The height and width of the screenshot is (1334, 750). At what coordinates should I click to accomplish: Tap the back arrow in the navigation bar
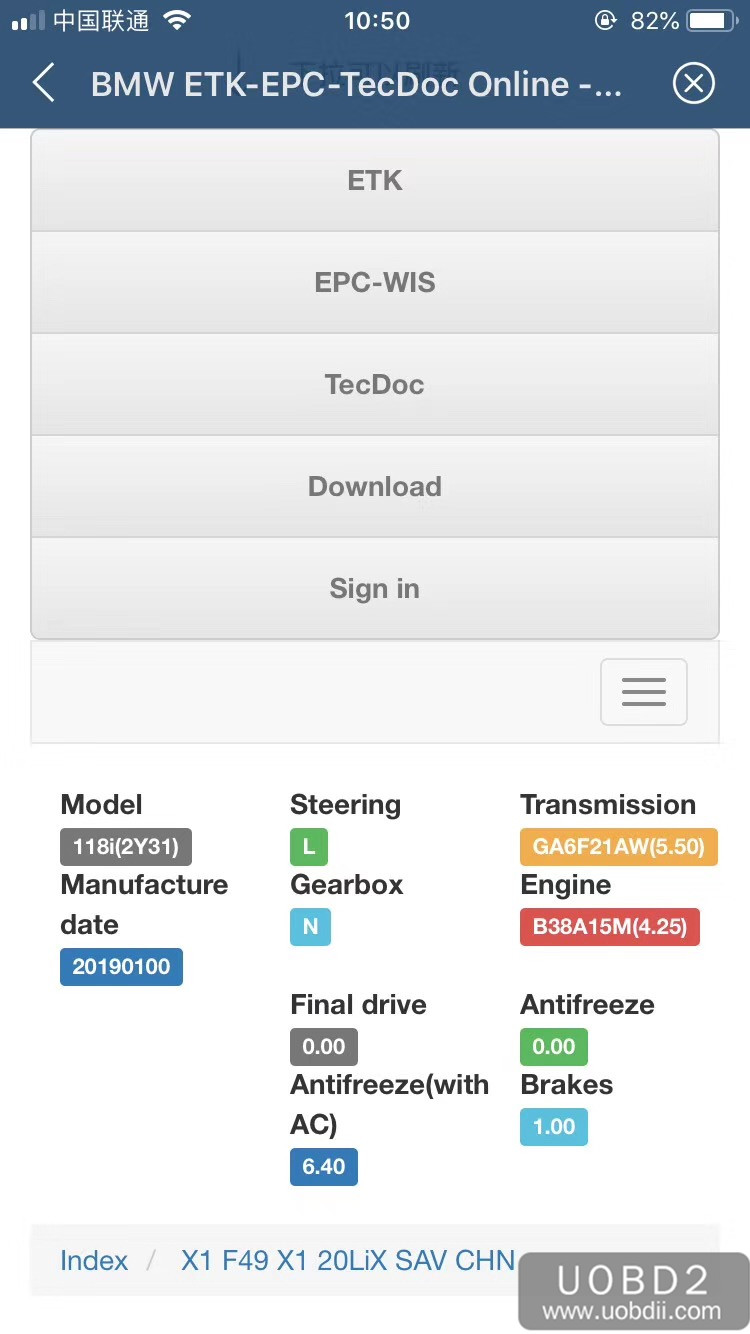coord(43,83)
